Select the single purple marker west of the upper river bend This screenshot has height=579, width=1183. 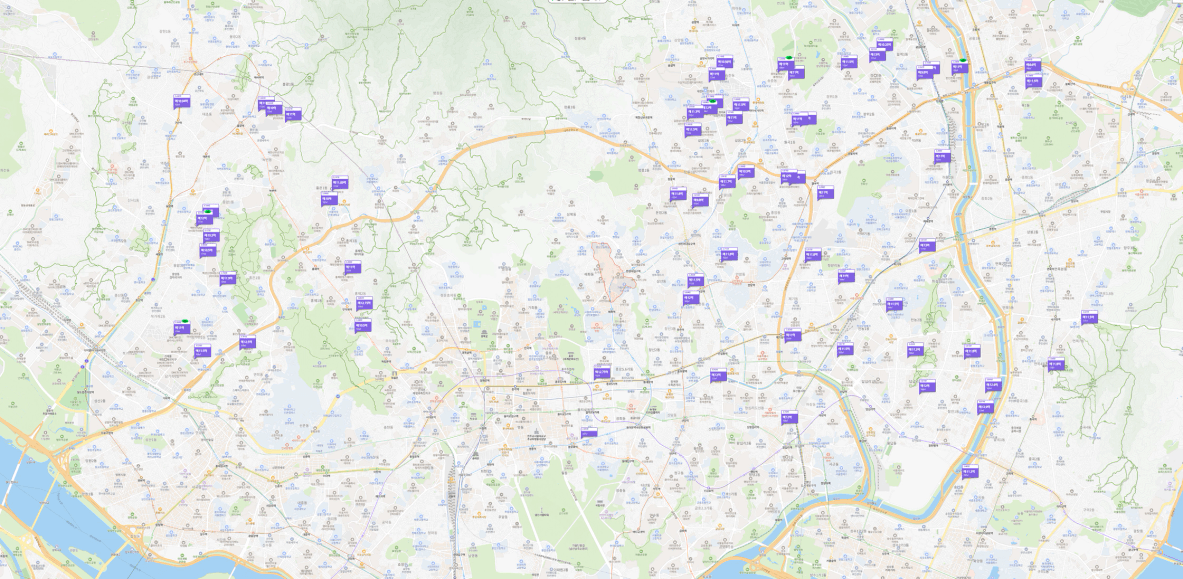pyautogui.click(x=942, y=156)
